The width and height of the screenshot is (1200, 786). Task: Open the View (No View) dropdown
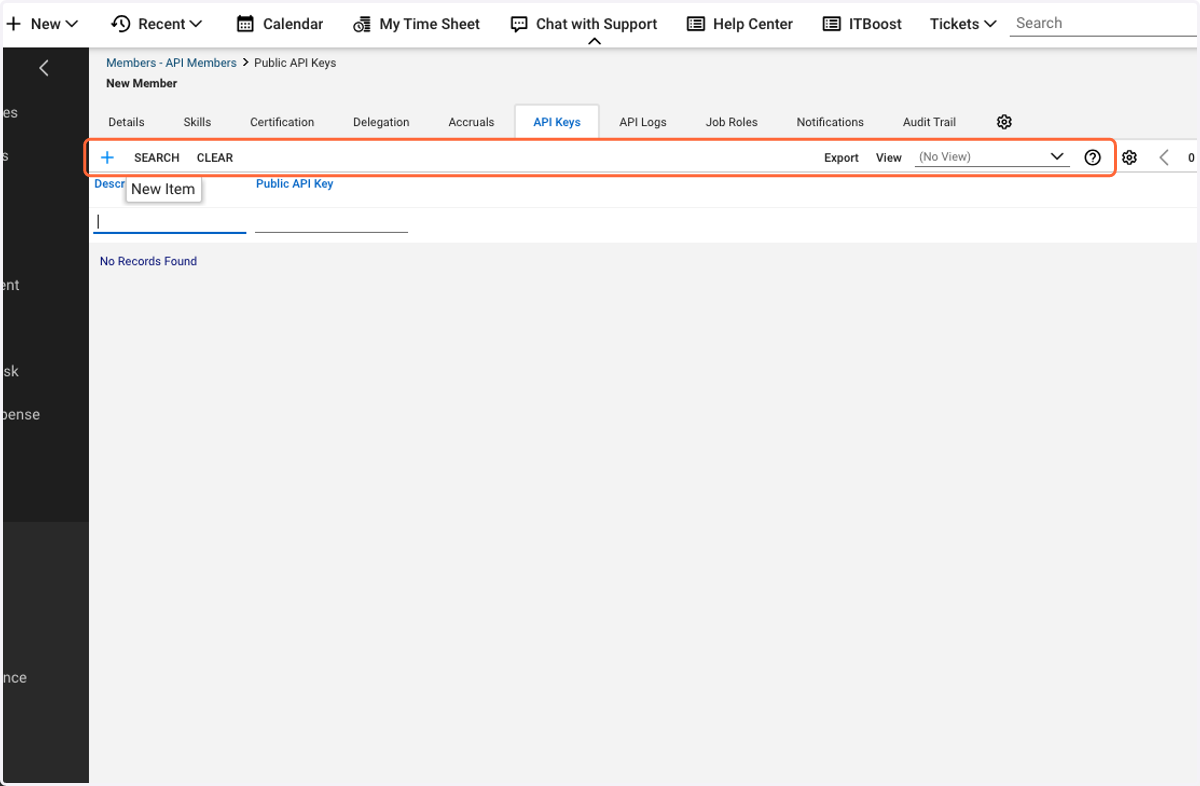pos(992,157)
